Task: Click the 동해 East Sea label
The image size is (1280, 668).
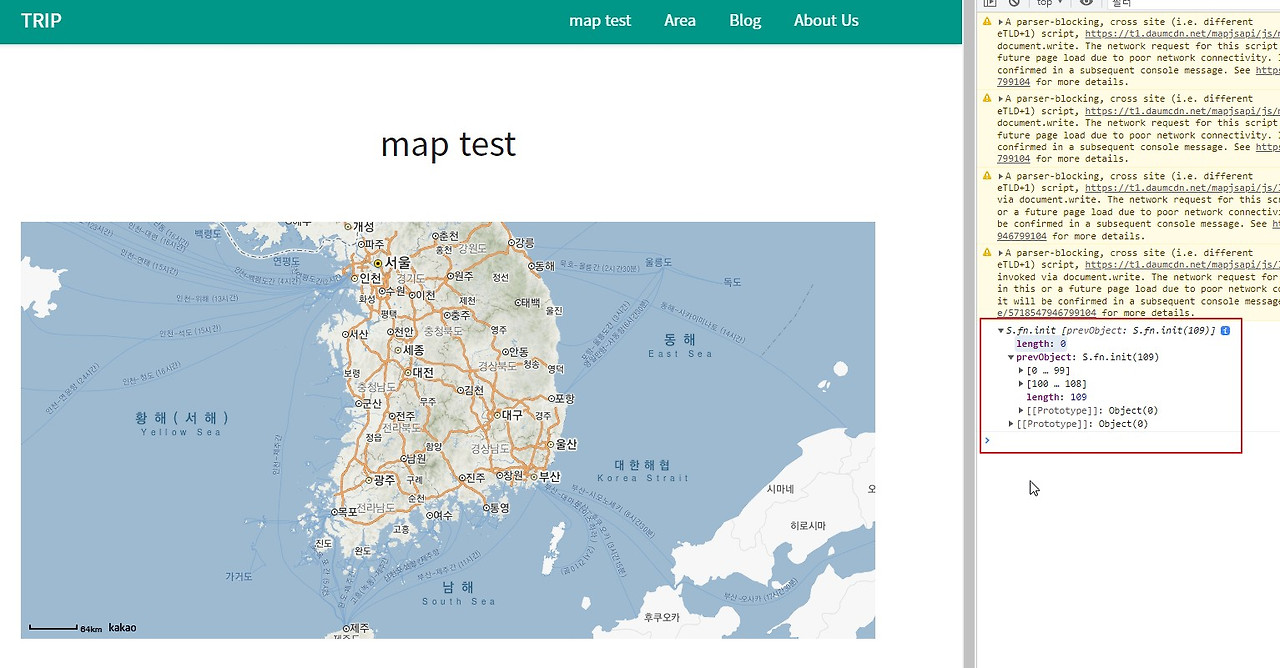Action: [680, 345]
